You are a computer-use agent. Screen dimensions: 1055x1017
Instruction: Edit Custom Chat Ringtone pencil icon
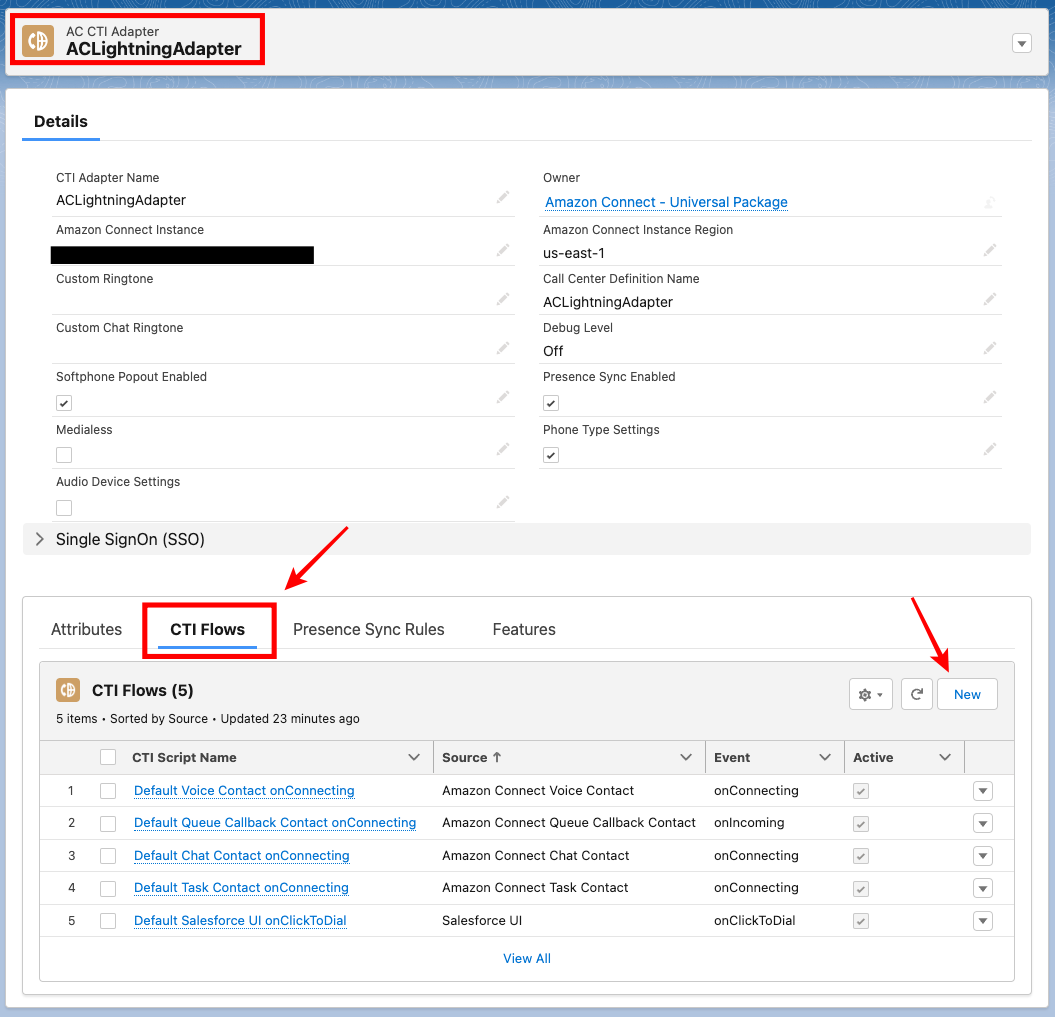click(503, 348)
